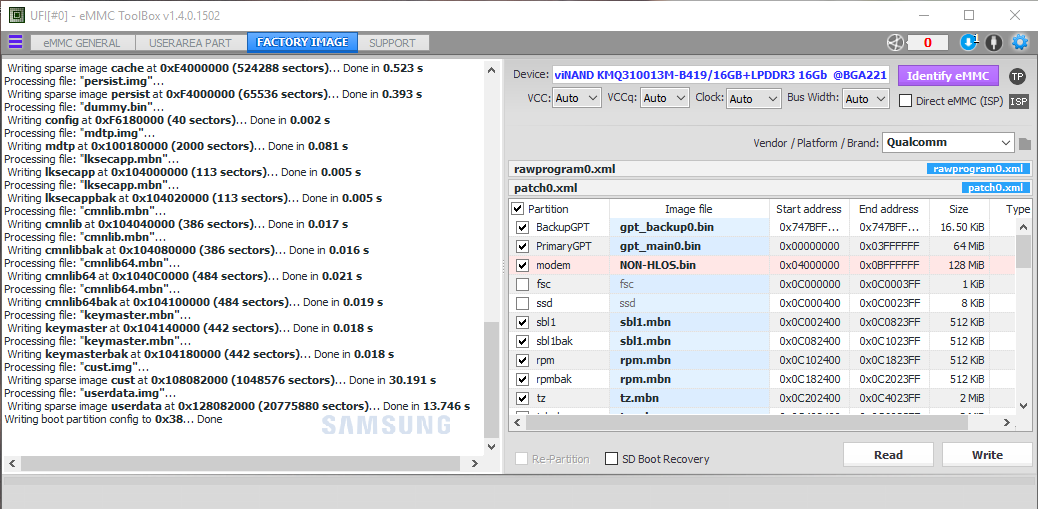Toggle the SD Boot Recovery checkbox
The height and width of the screenshot is (509, 1038).
611,459
